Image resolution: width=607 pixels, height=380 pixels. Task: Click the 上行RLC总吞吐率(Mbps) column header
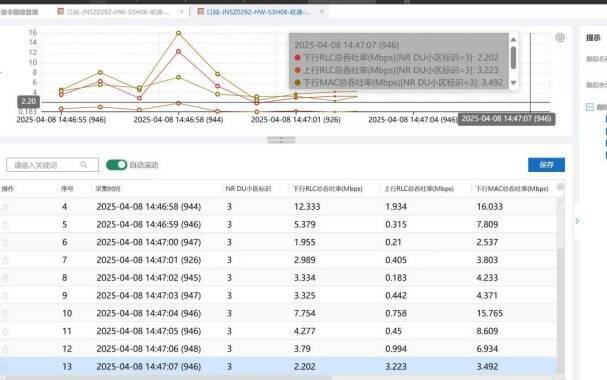[419, 189]
